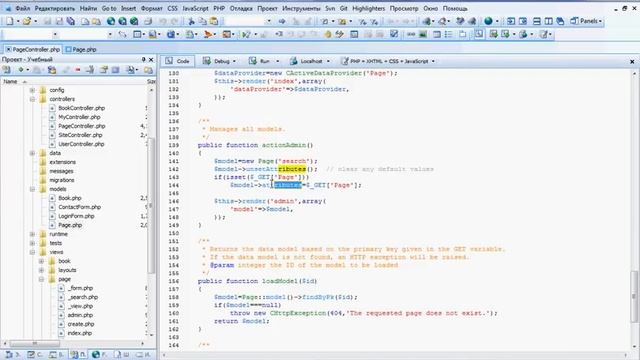Open the second combo box dropdown in second toolbar

(x=110, y=35)
